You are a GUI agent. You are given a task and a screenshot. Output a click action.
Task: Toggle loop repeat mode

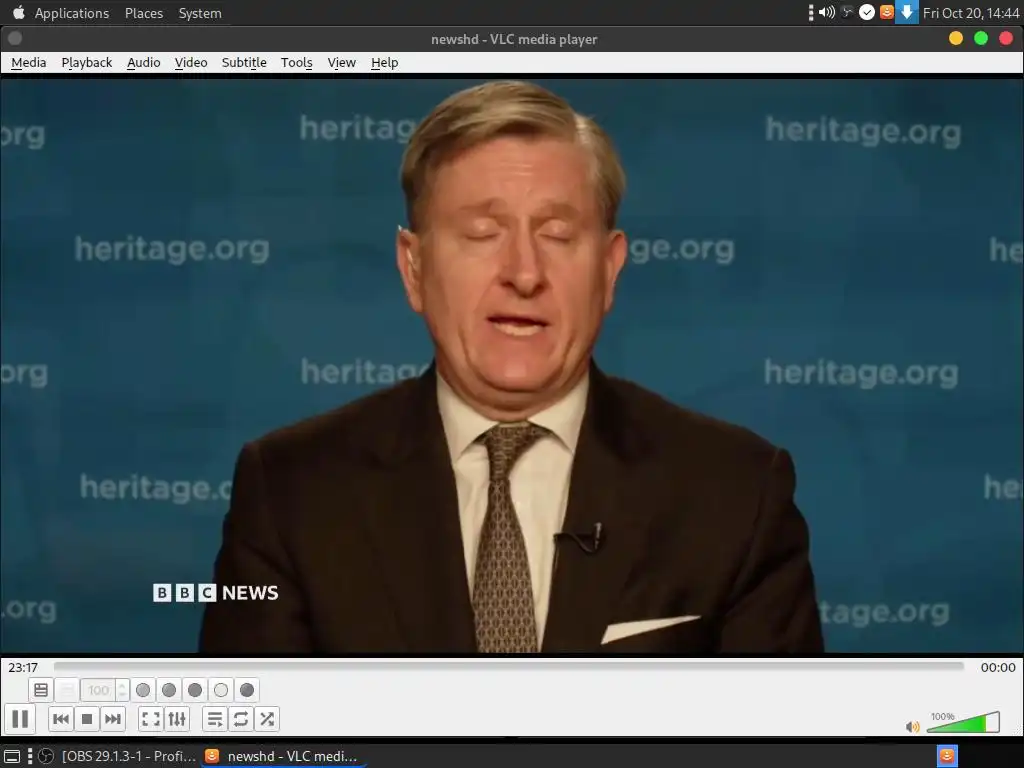(240, 719)
